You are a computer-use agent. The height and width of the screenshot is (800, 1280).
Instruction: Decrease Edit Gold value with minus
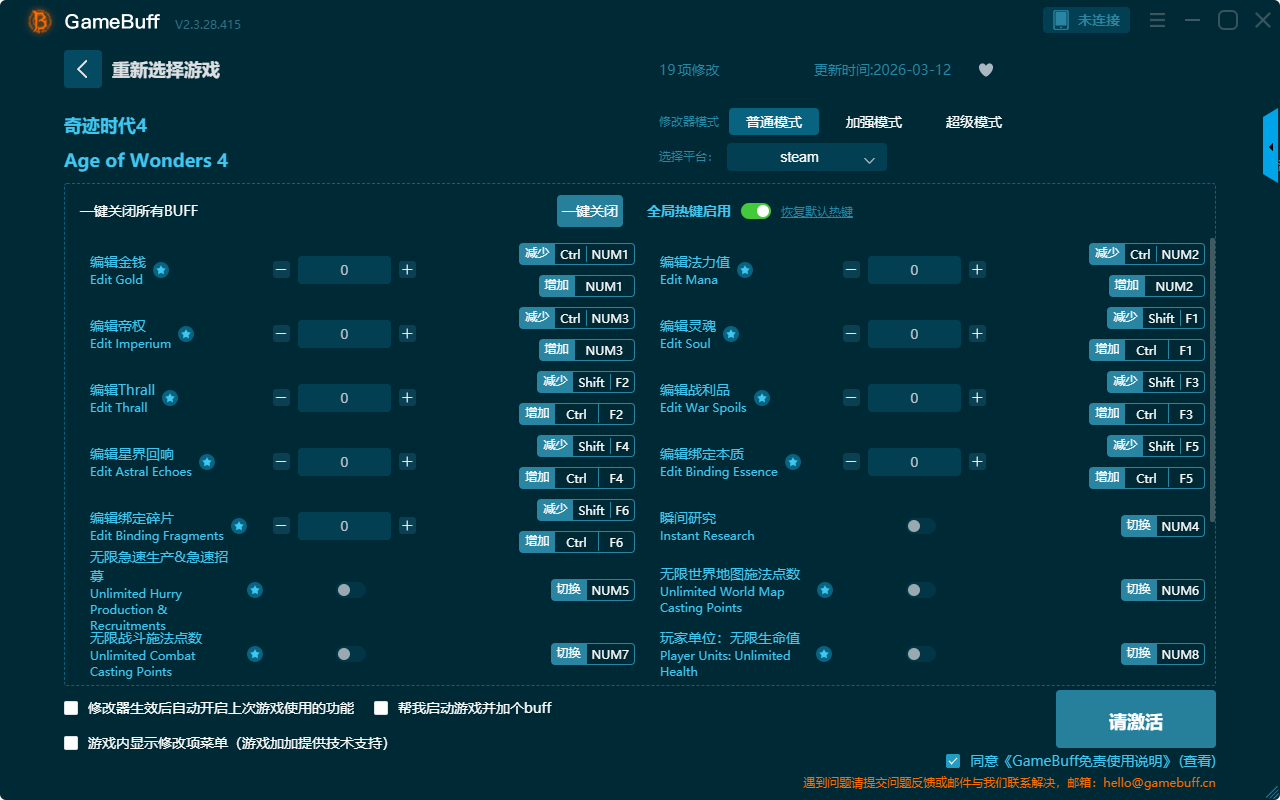(281, 270)
